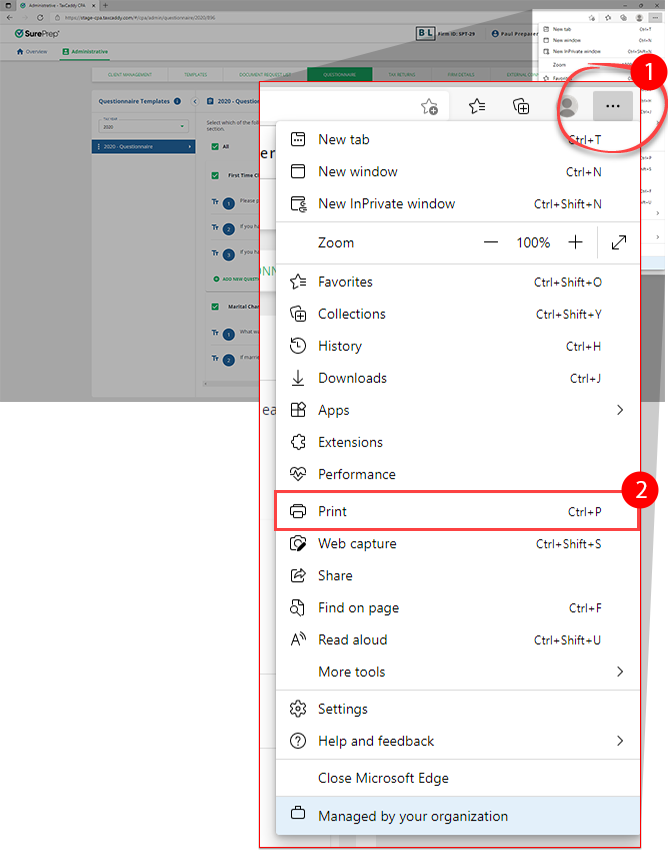This screenshot has height=857, width=668.
Task: Open Downloads from the menu
Action: tap(458, 378)
